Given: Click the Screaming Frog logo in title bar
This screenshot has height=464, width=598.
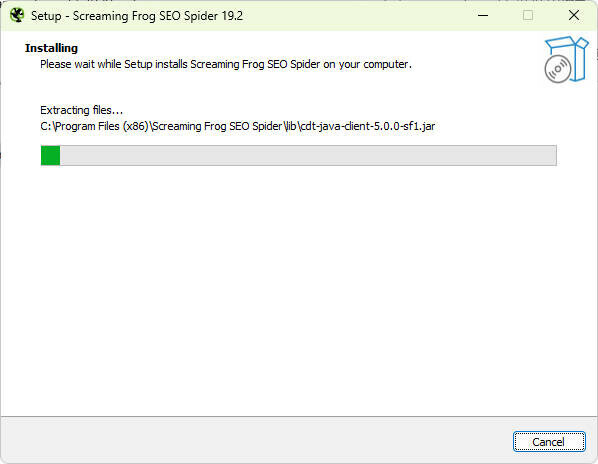Looking at the screenshot, I should (x=17, y=15).
